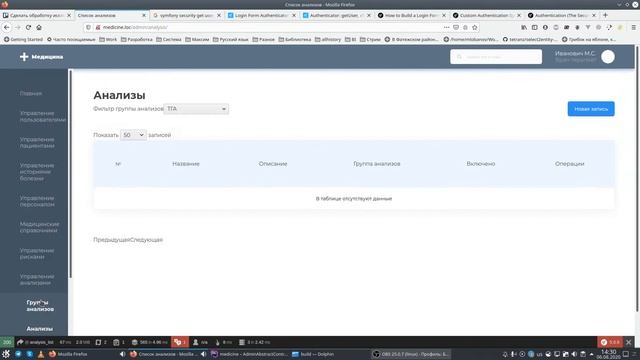Open the clock in the system tray
640x360 pixels.
click(x=609, y=354)
